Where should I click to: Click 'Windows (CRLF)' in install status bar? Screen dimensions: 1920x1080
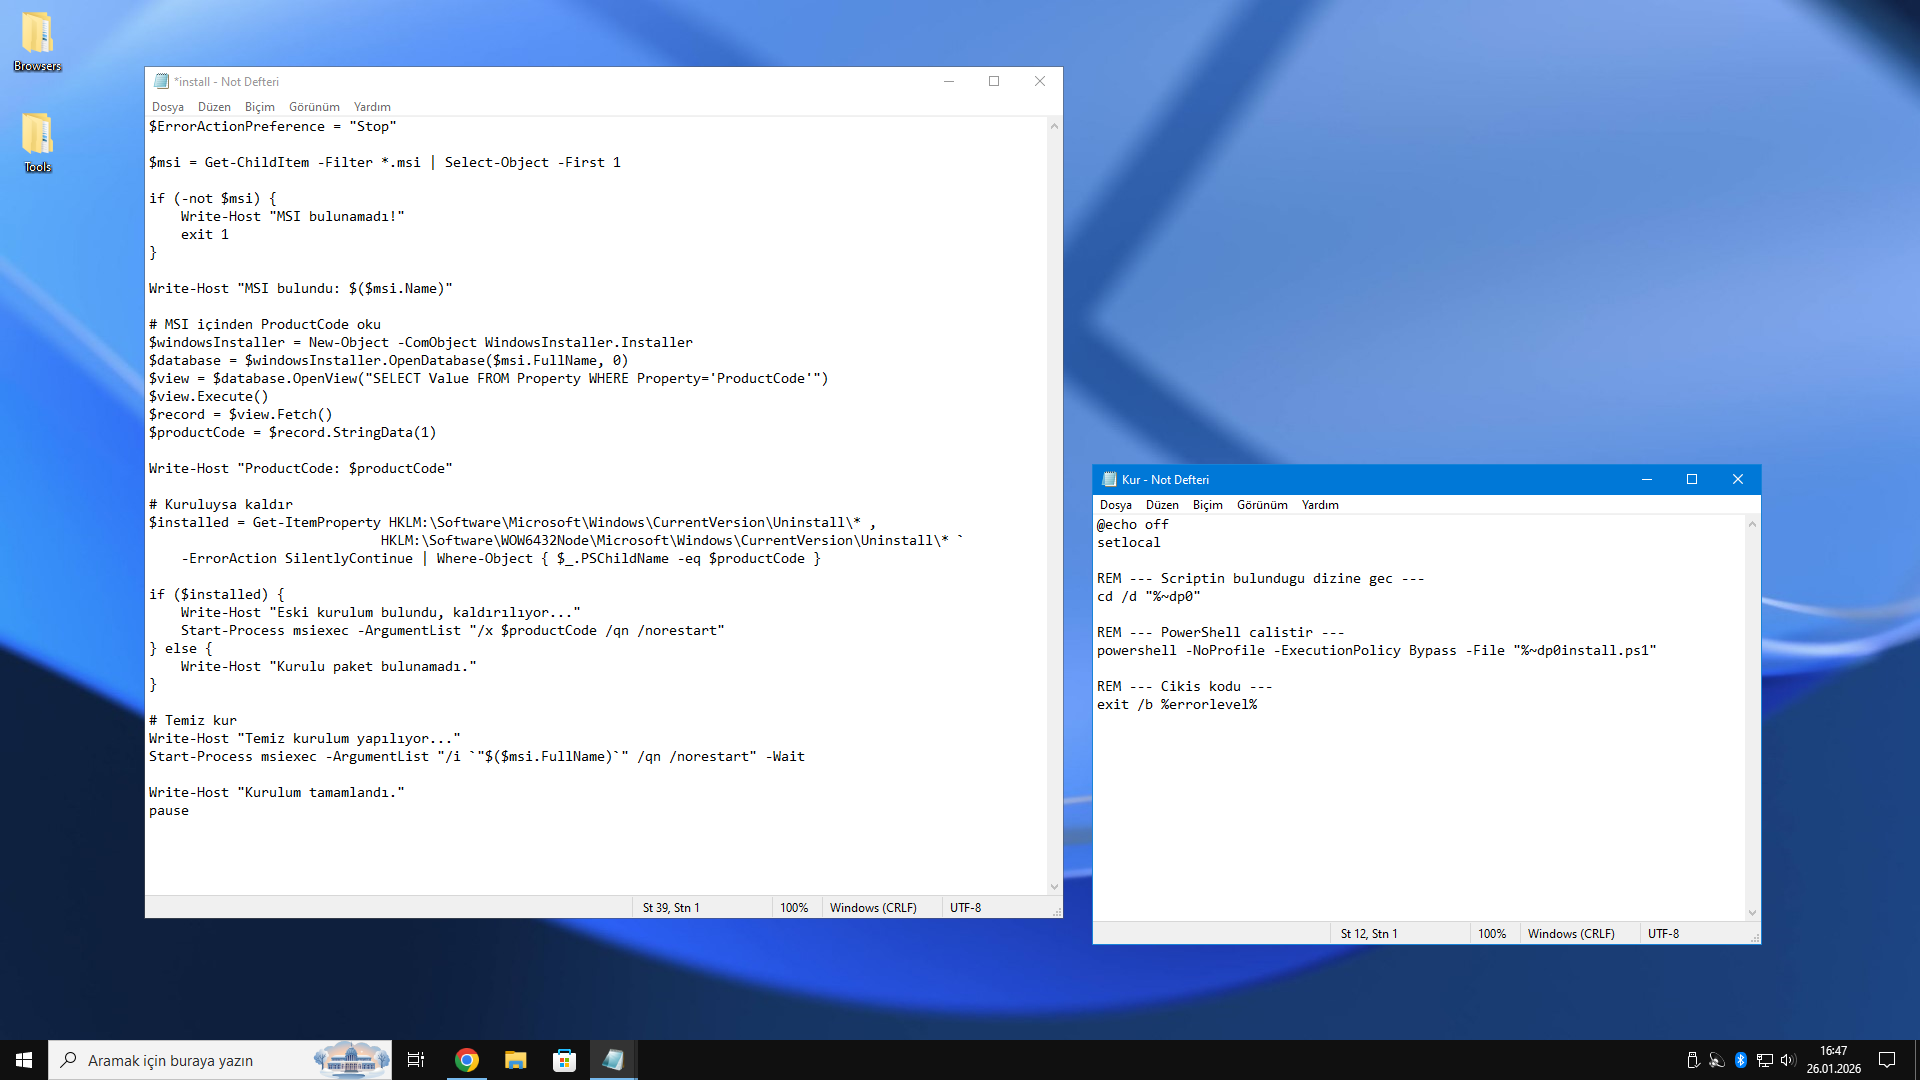coord(873,908)
